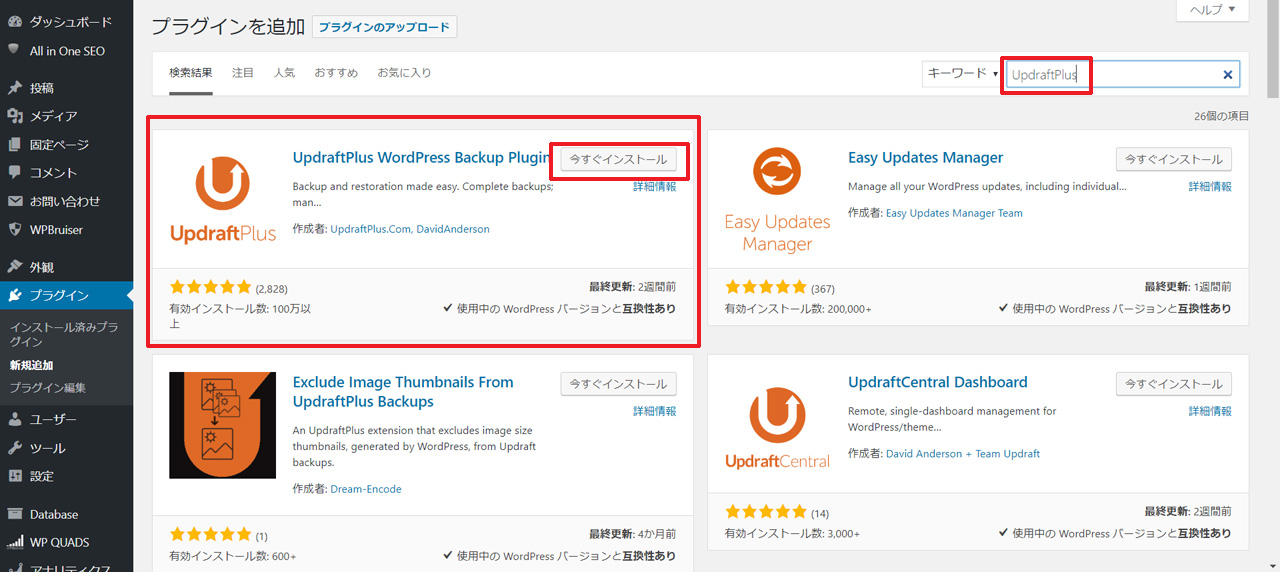Viewport: 1280px width, 572px height.
Task: Open the Dashboard icon in sidebar
Action: pyautogui.click(x=15, y=21)
